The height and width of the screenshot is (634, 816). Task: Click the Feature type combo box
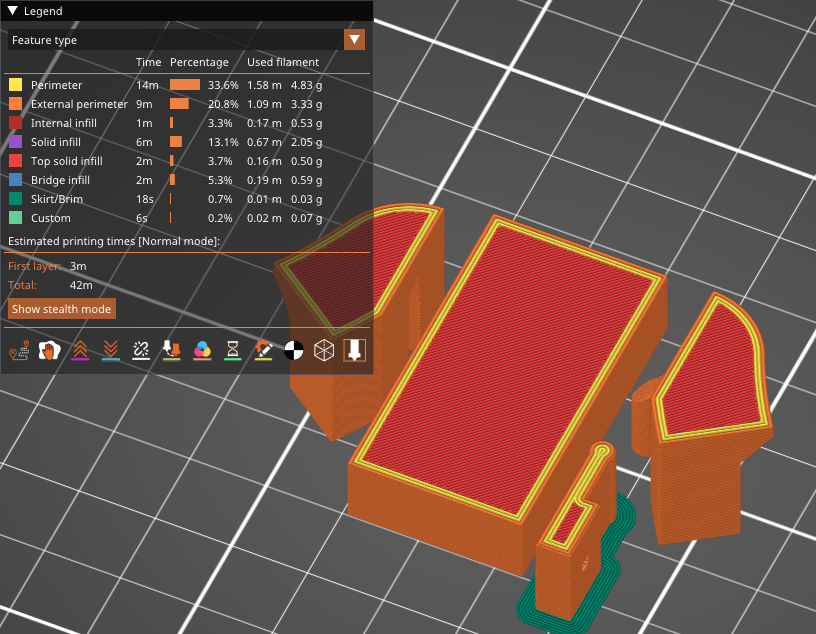pos(175,40)
